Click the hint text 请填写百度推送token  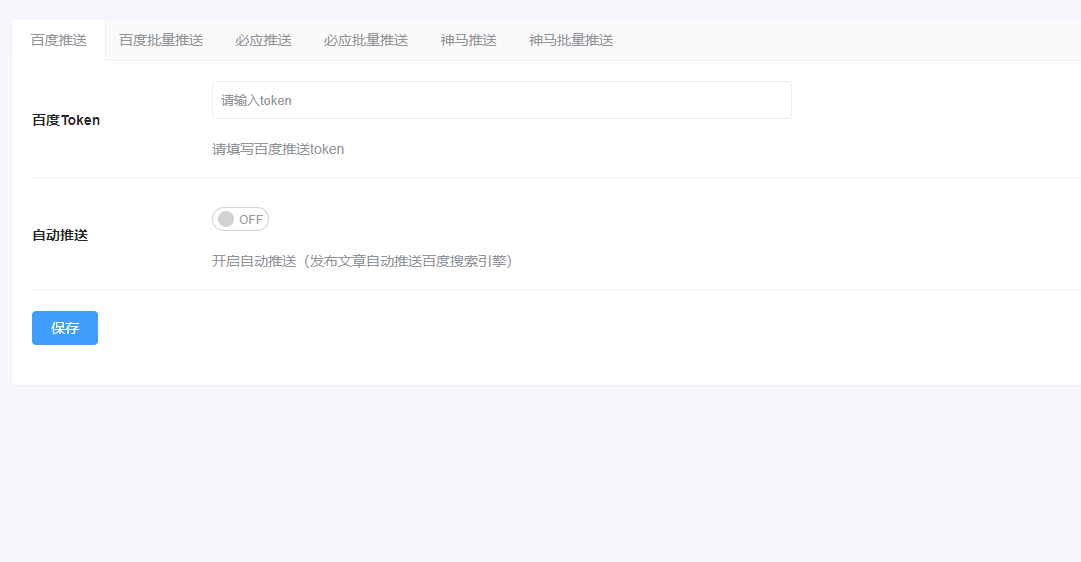coord(278,149)
